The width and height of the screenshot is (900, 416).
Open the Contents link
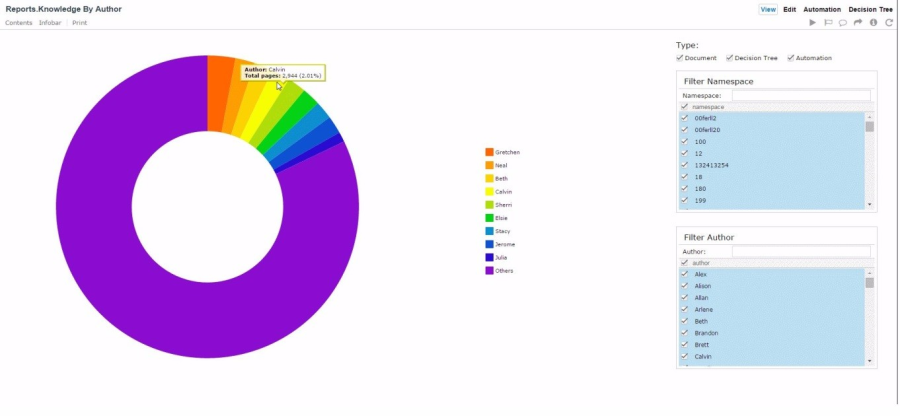(19, 22)
